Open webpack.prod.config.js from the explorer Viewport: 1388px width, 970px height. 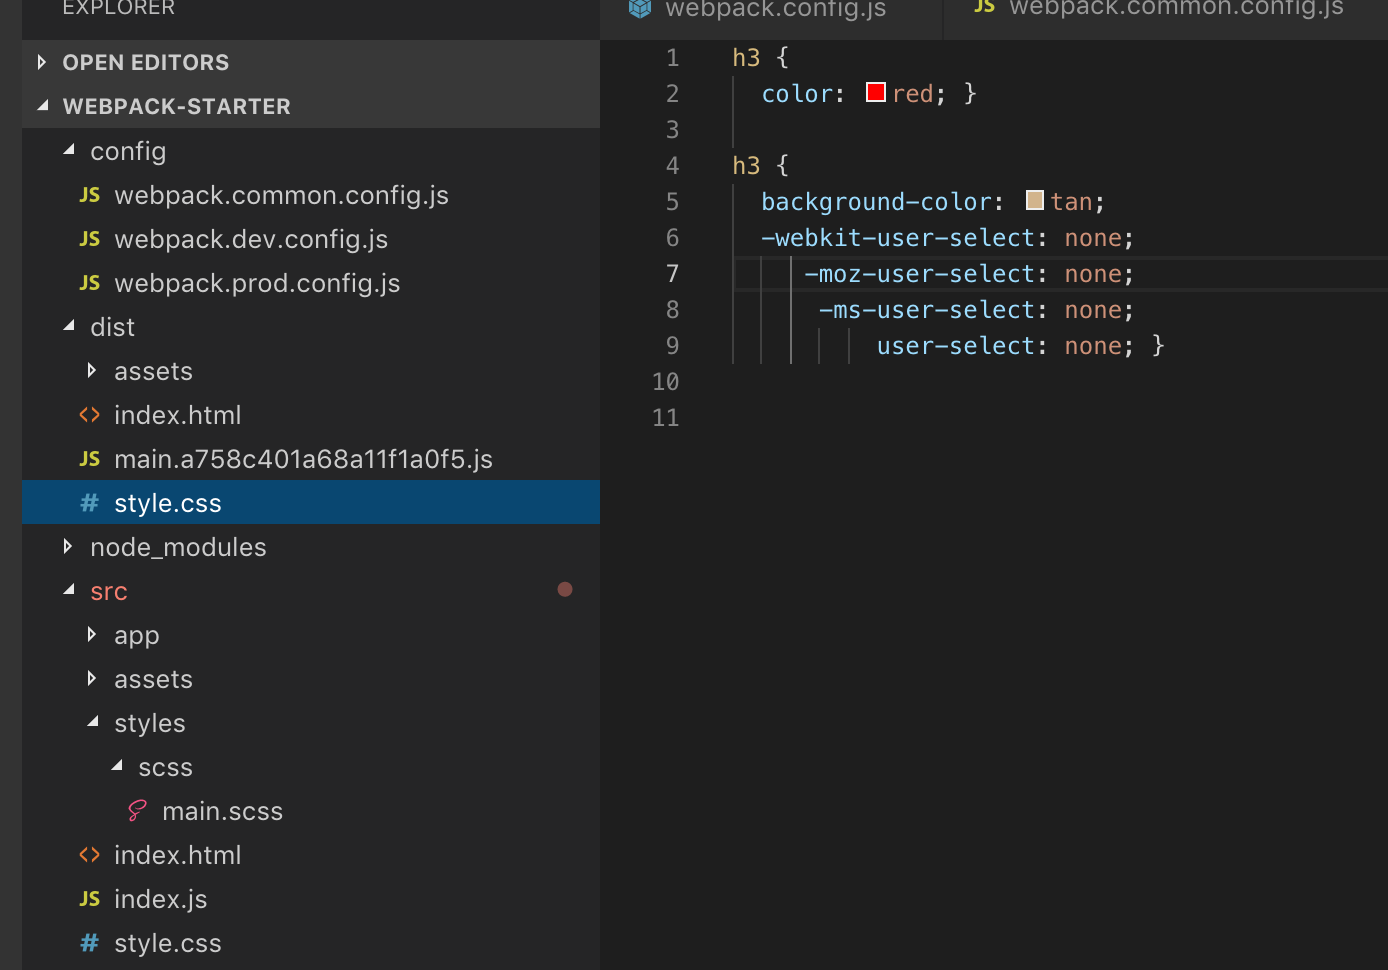point(257,283)
